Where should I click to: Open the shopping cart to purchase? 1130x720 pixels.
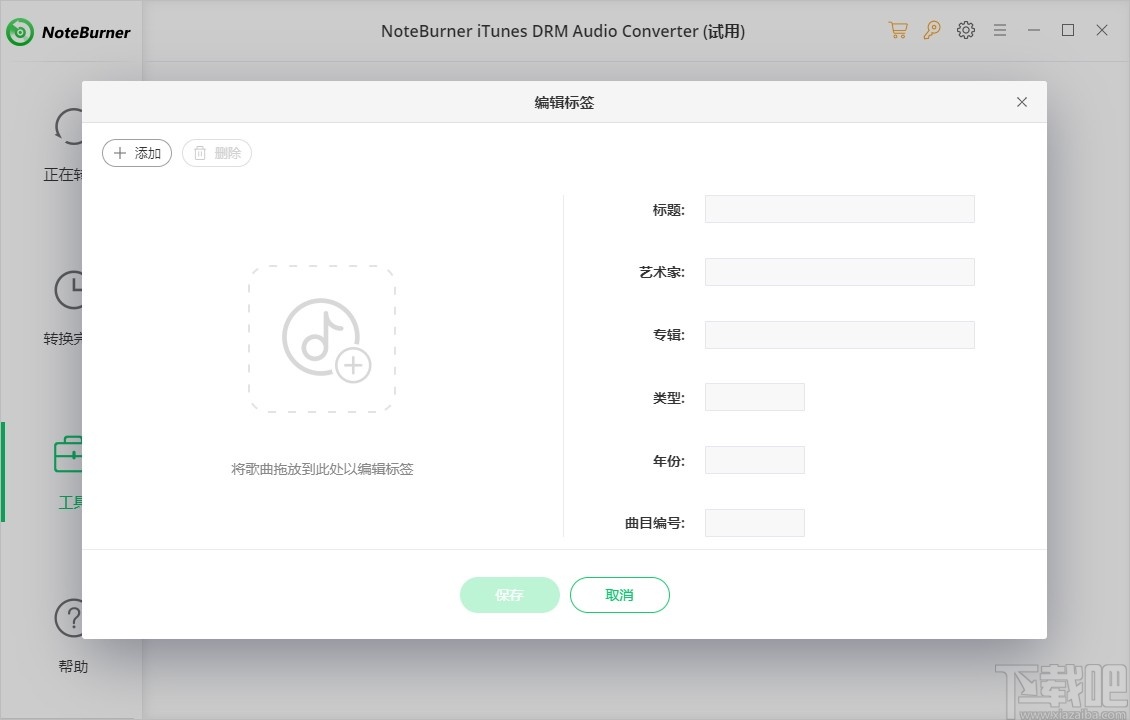click(x=898, y=30)
